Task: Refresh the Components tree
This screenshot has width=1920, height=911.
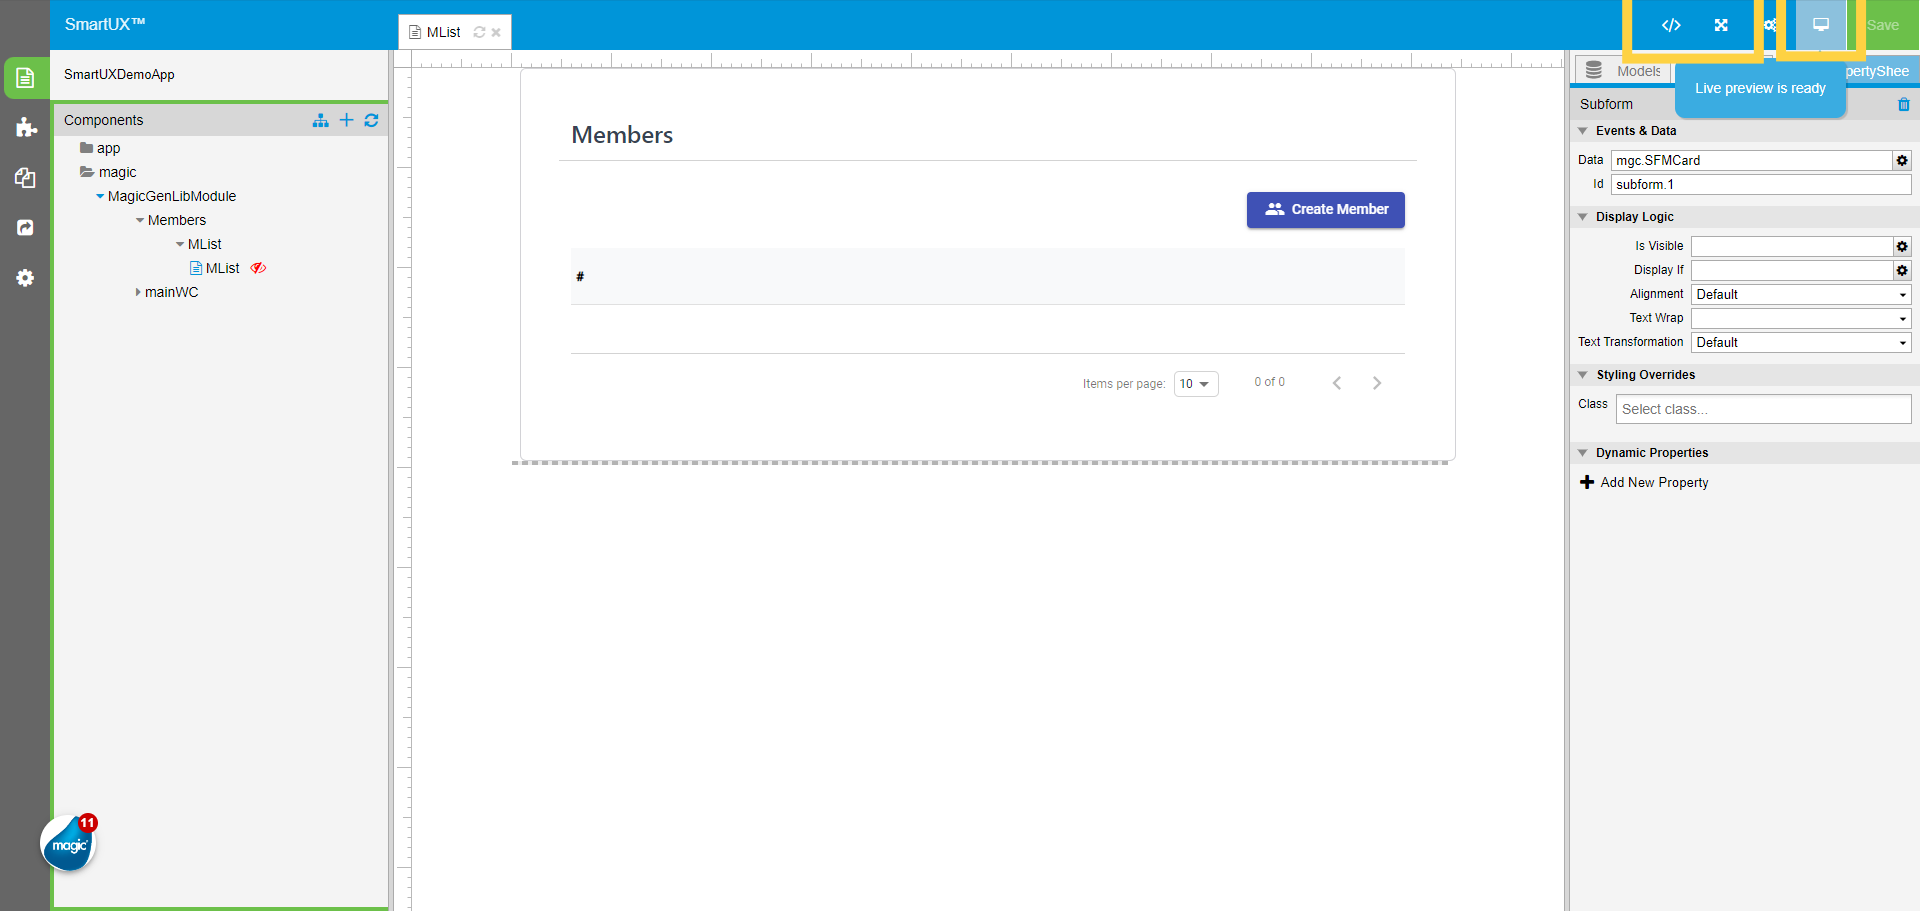Action: (371, 120)
